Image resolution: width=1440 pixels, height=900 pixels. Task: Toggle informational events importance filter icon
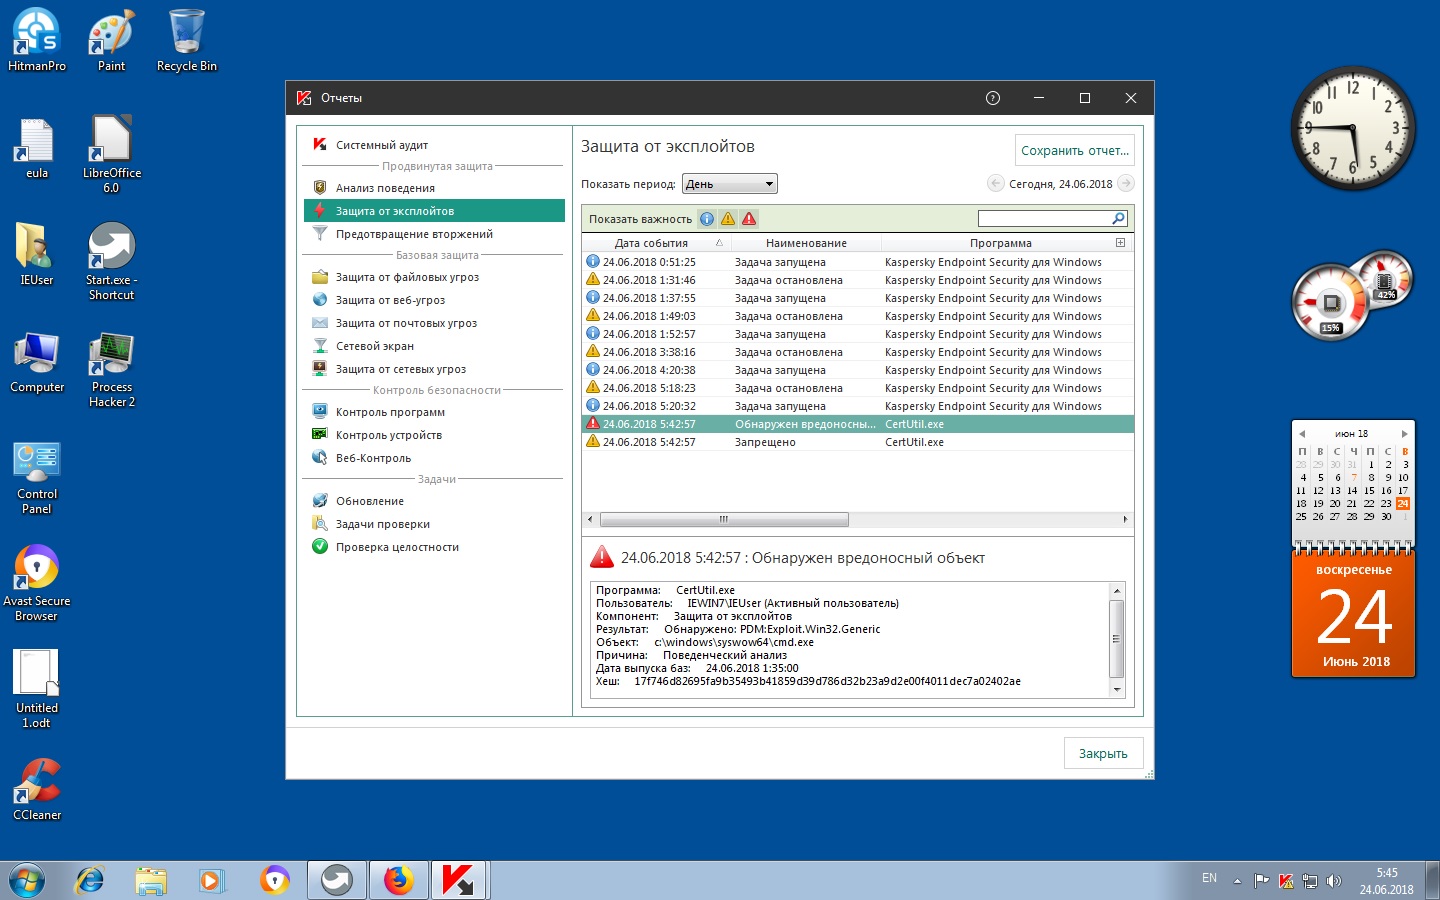pos(707,219)
